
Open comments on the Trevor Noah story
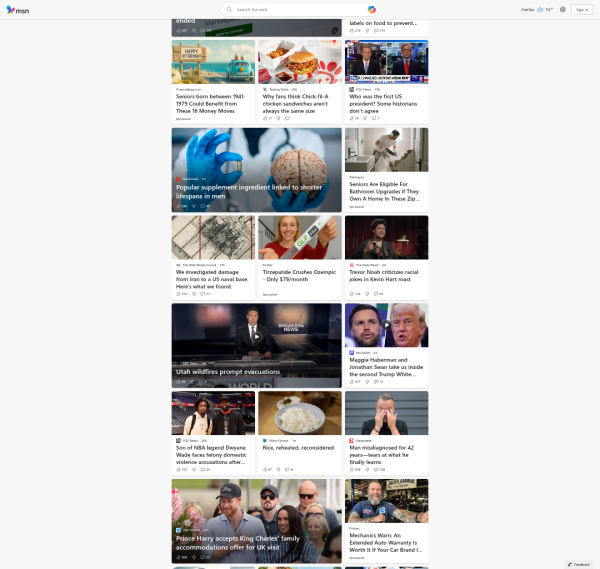pos(376,294)
